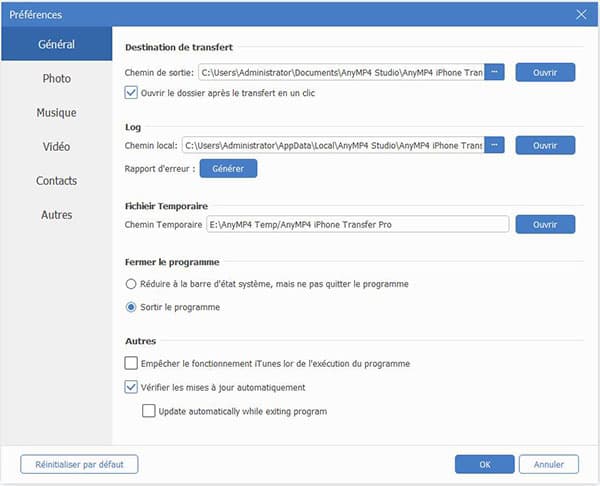Image resolution: width=600 pixels, height=486 pixels.
Task: Enable 'Empêcher le fonctionnement iTunes' checkbox
Action: coord(131,363)
